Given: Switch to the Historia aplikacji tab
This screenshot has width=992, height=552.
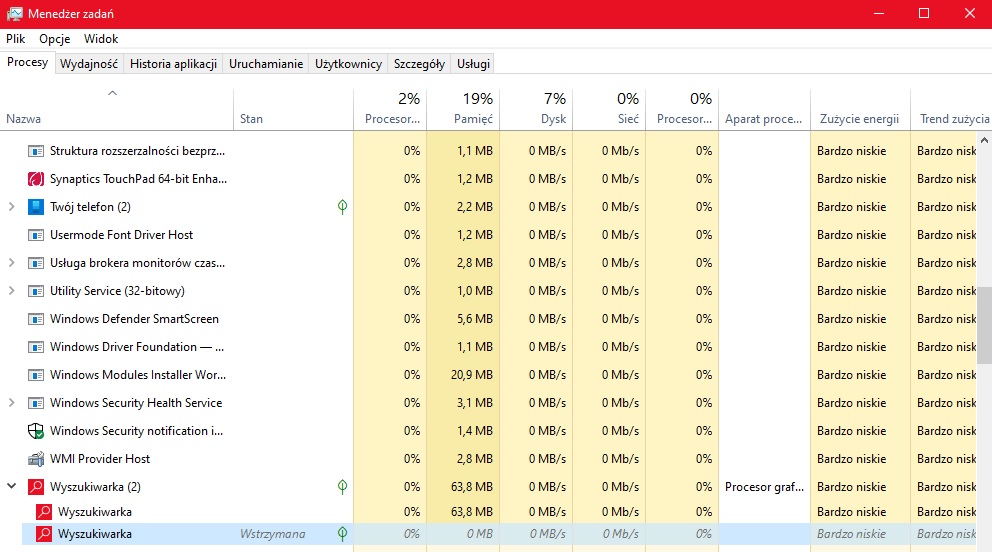Looking at the screenshot, I should 173,64.
